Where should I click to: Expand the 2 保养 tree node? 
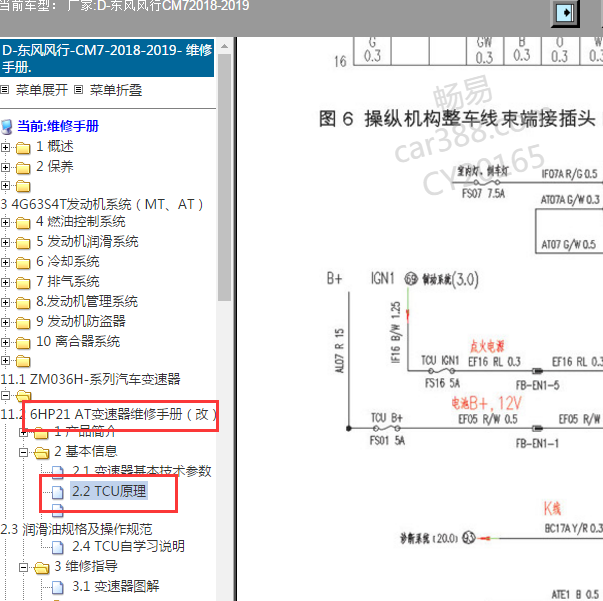pyautogui.click(x=5, y=167)
